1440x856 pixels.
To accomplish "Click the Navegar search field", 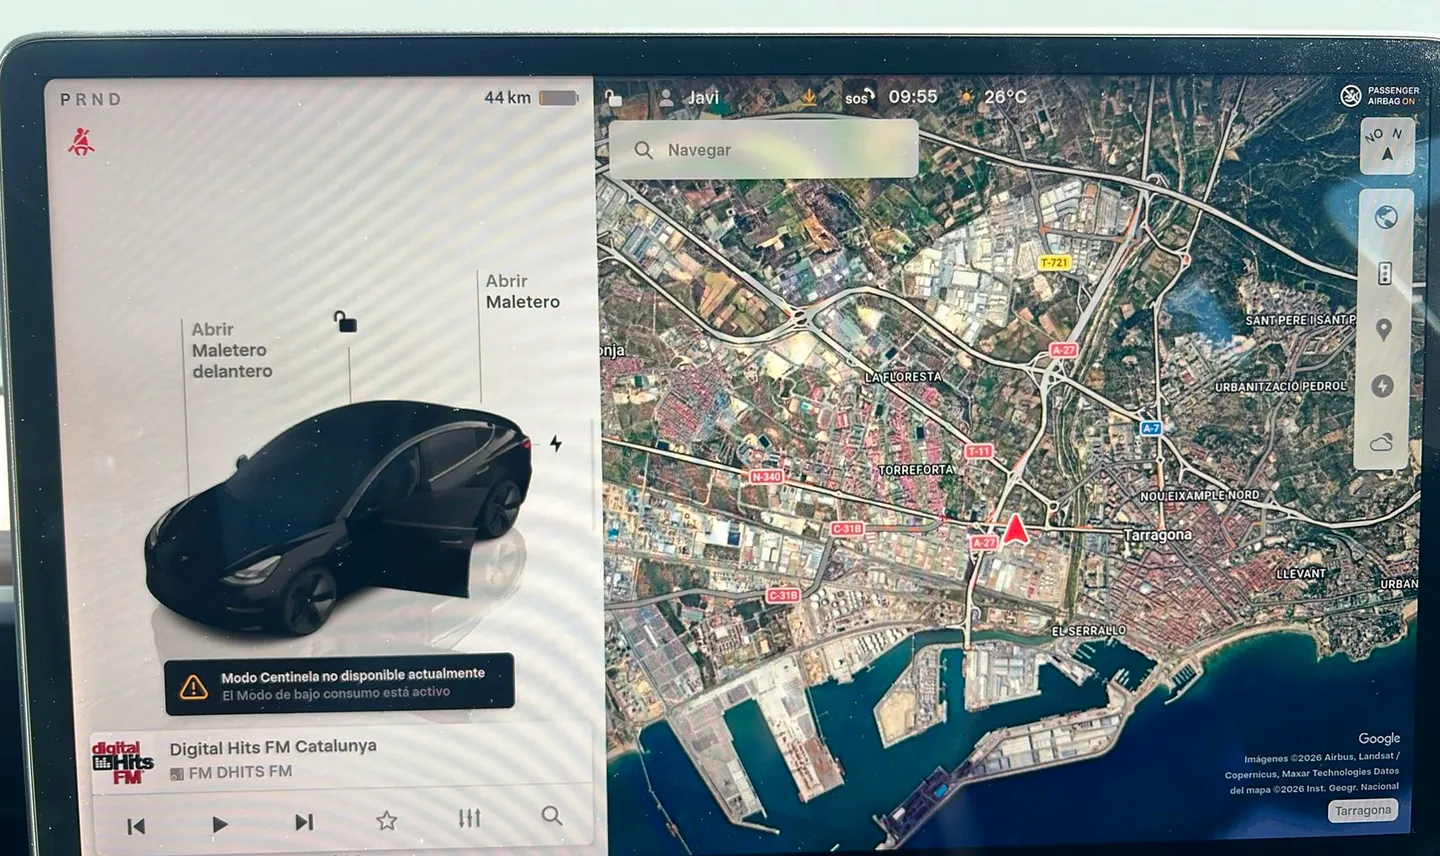I will [x=764, y=149].
